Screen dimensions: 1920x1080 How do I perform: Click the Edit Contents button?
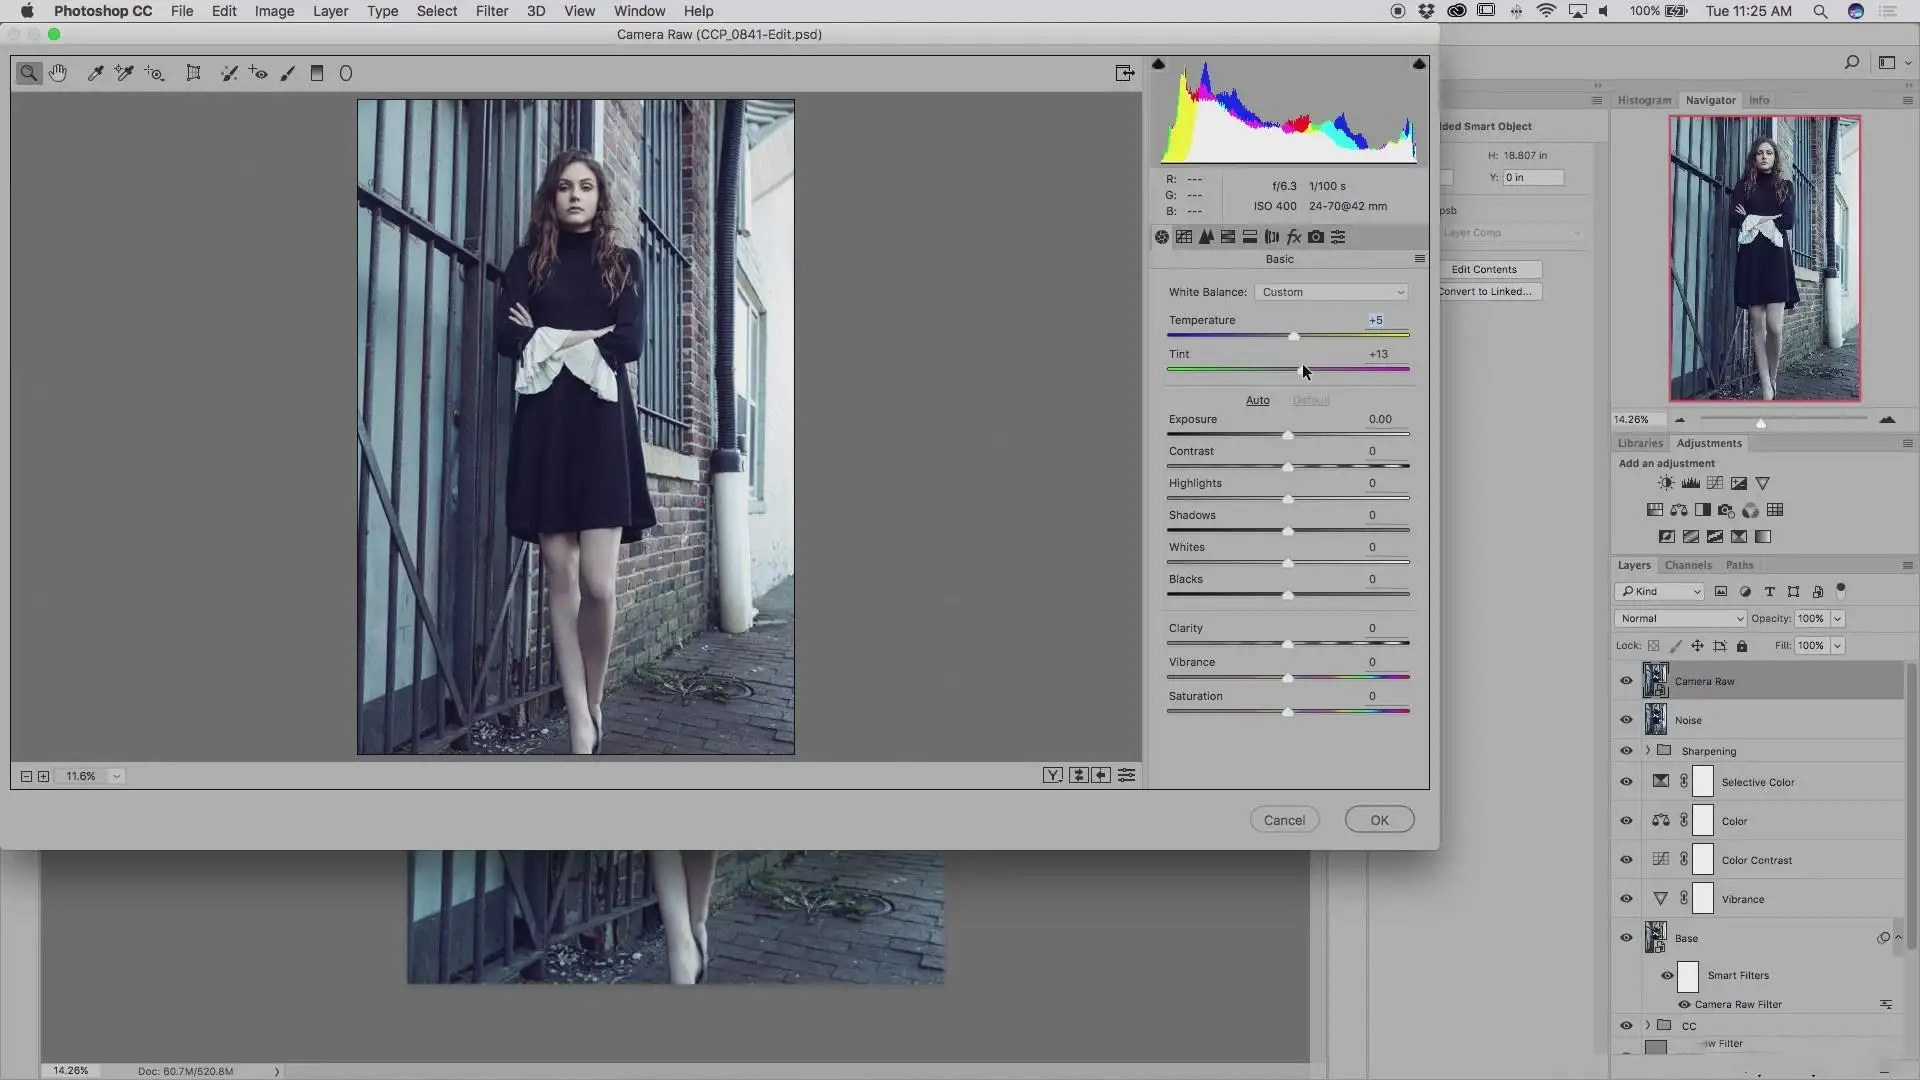[x=1484, y=269]
